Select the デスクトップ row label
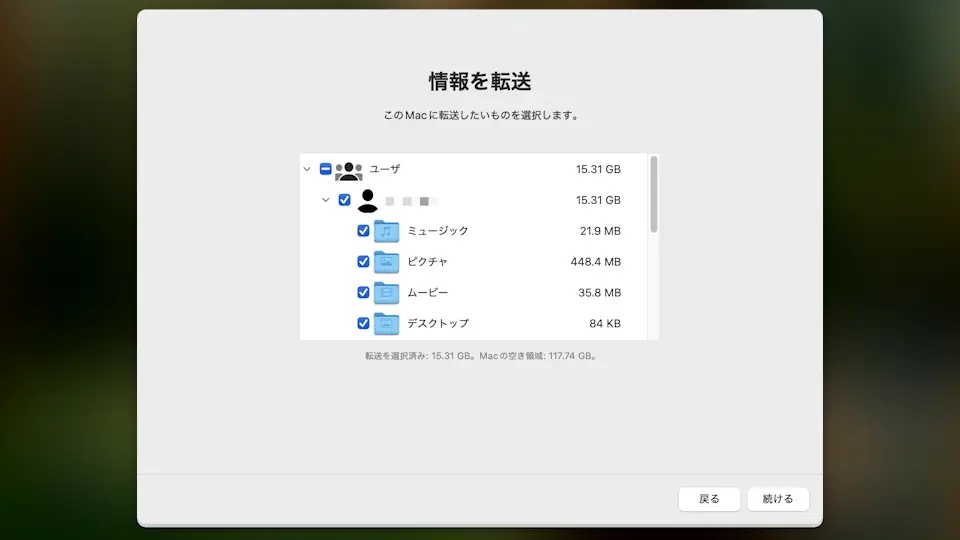Viewport: 960px width, 540px height. (x=437, y=323)
